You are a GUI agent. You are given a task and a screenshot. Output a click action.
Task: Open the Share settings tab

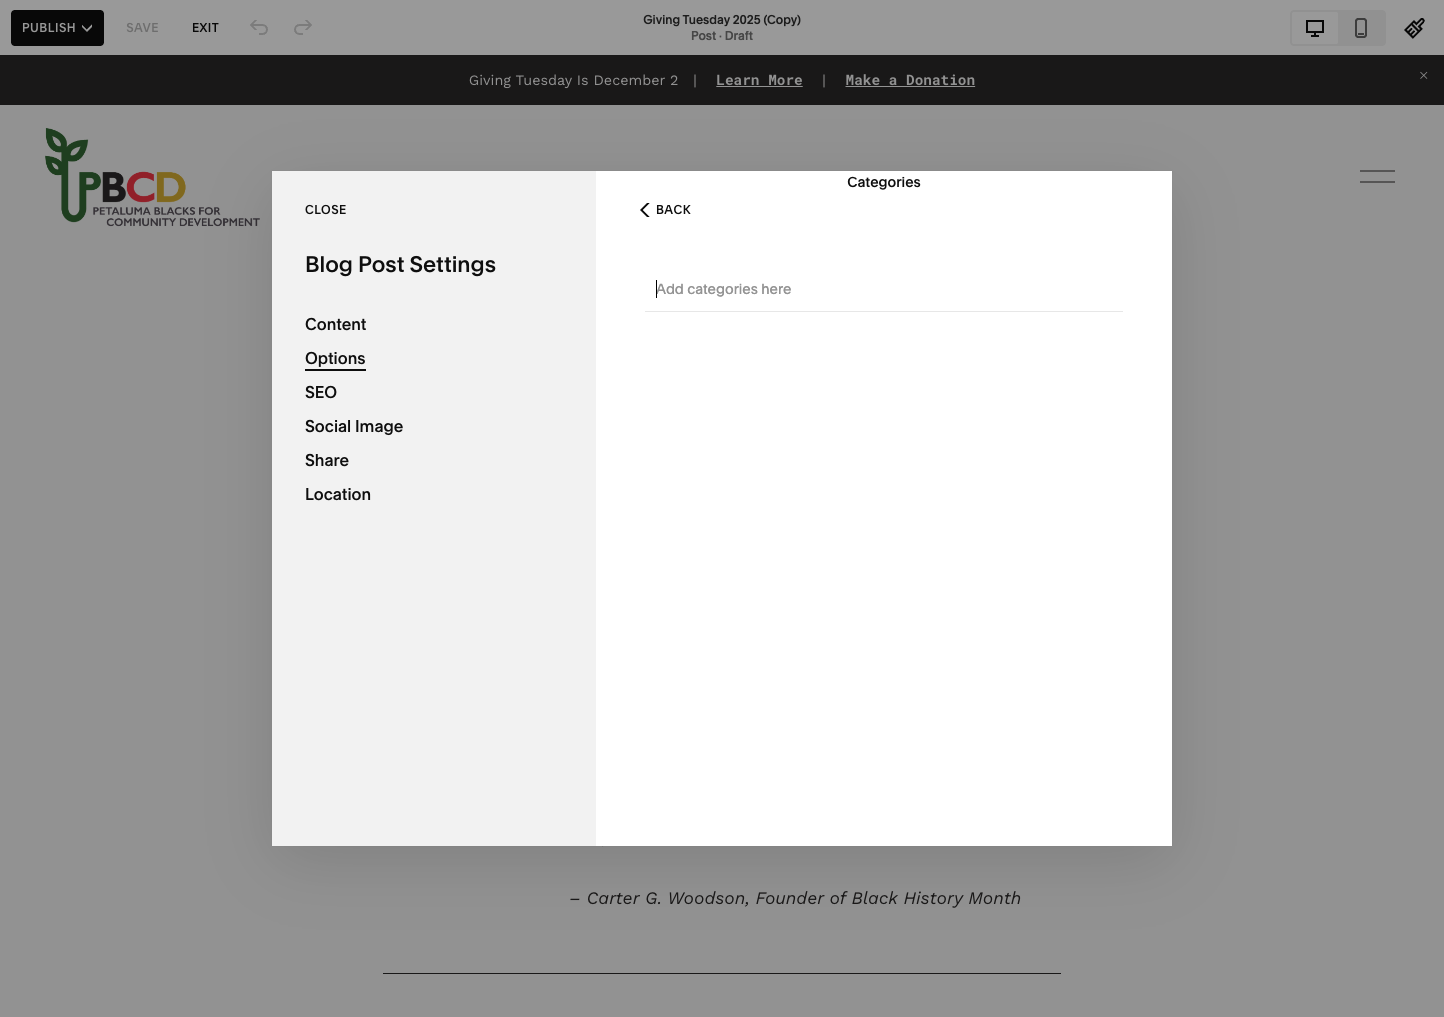[x=327, y=461]
